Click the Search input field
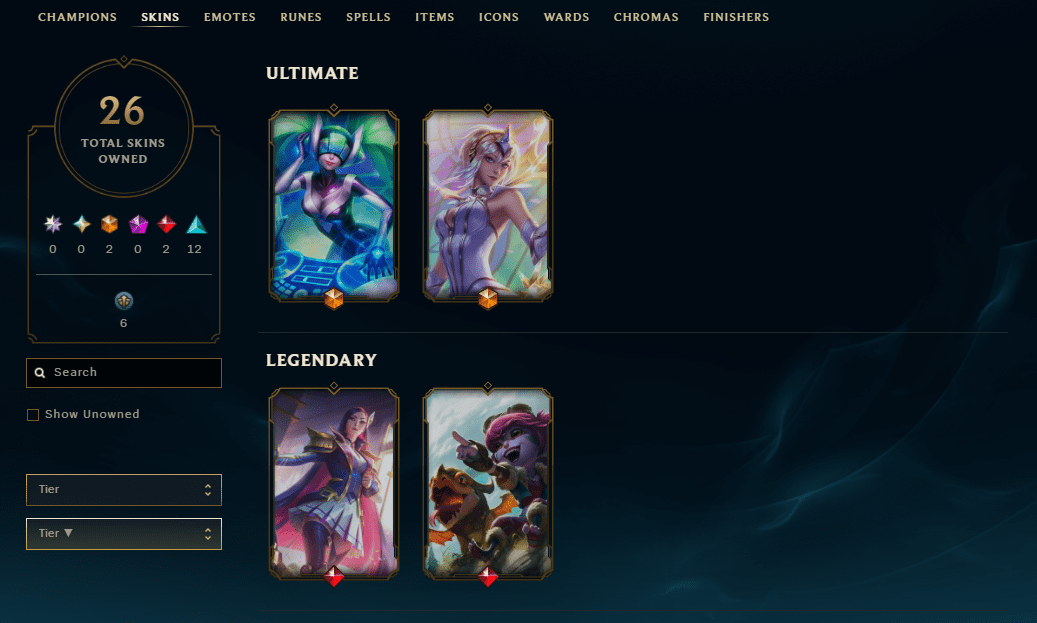Viewport: 1037px width, 623px height. pos(124,373)
